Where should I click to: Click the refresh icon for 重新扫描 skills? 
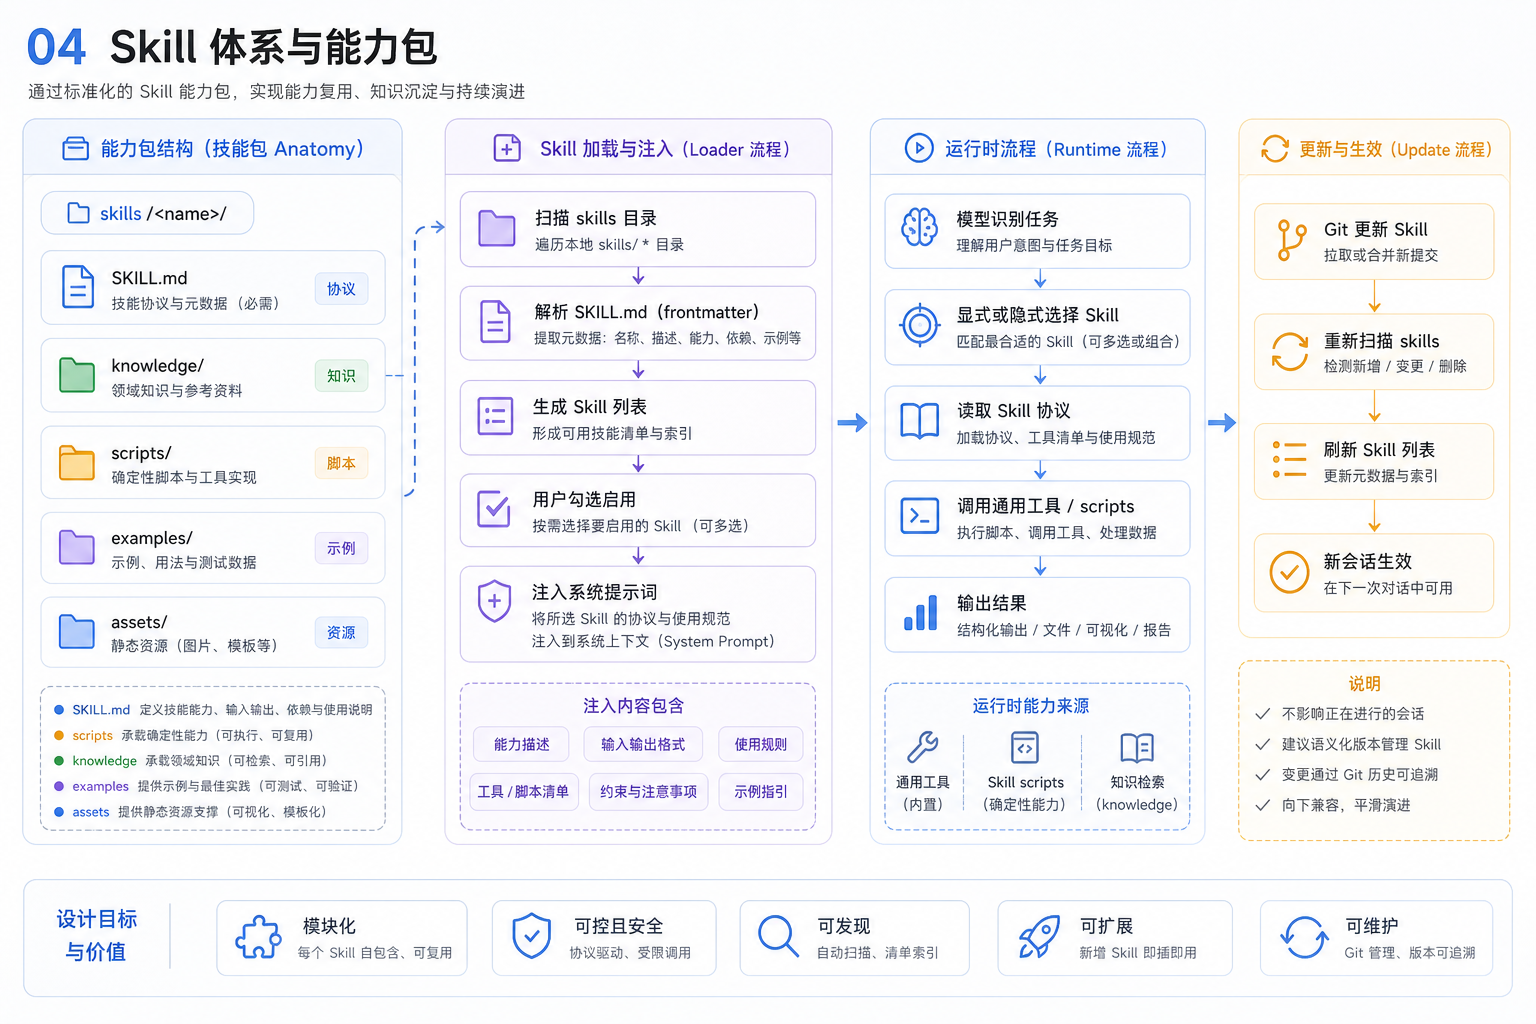pos(1290,352)
